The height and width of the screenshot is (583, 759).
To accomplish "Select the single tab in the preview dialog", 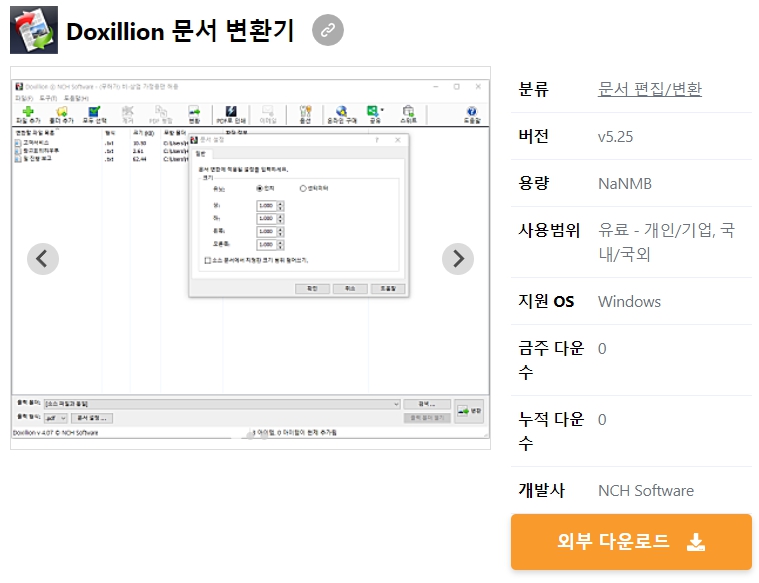I will (200, 153).
